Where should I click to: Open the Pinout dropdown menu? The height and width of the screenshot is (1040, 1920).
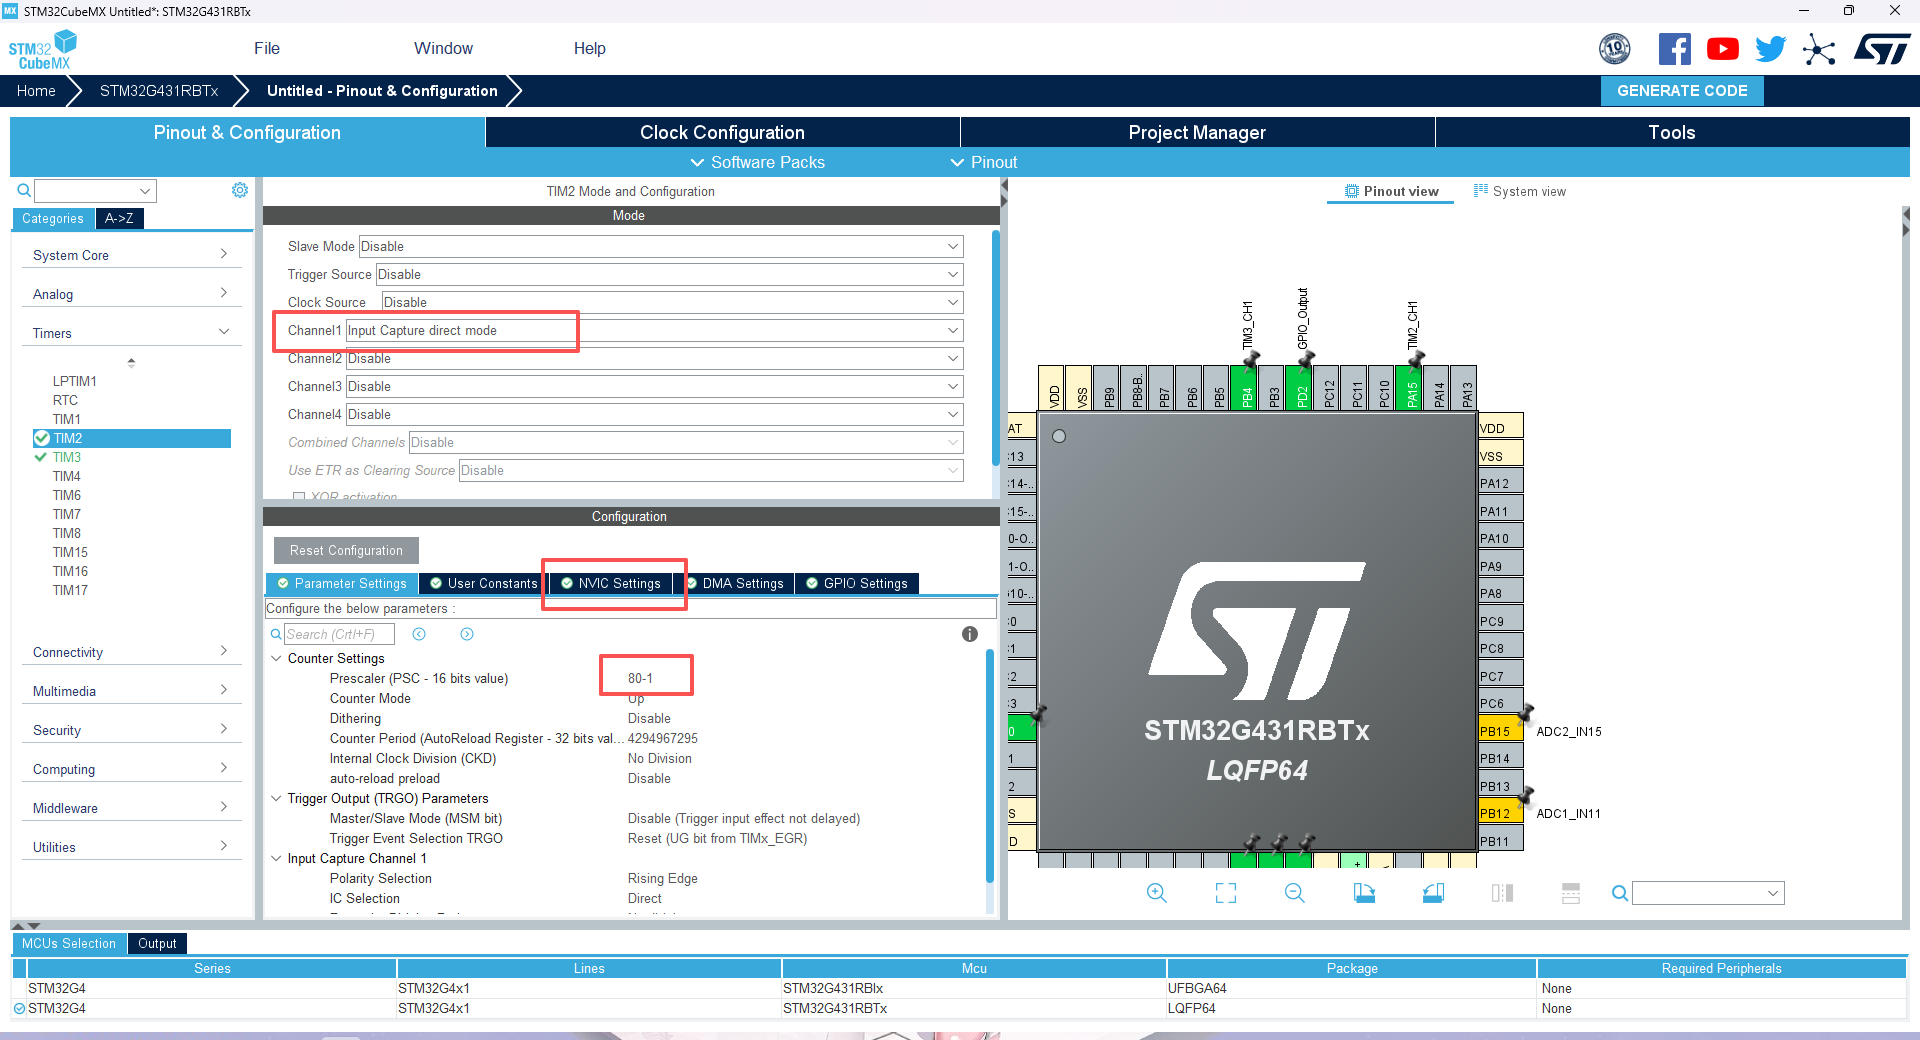pyautogui.click(x=984, y=162)
